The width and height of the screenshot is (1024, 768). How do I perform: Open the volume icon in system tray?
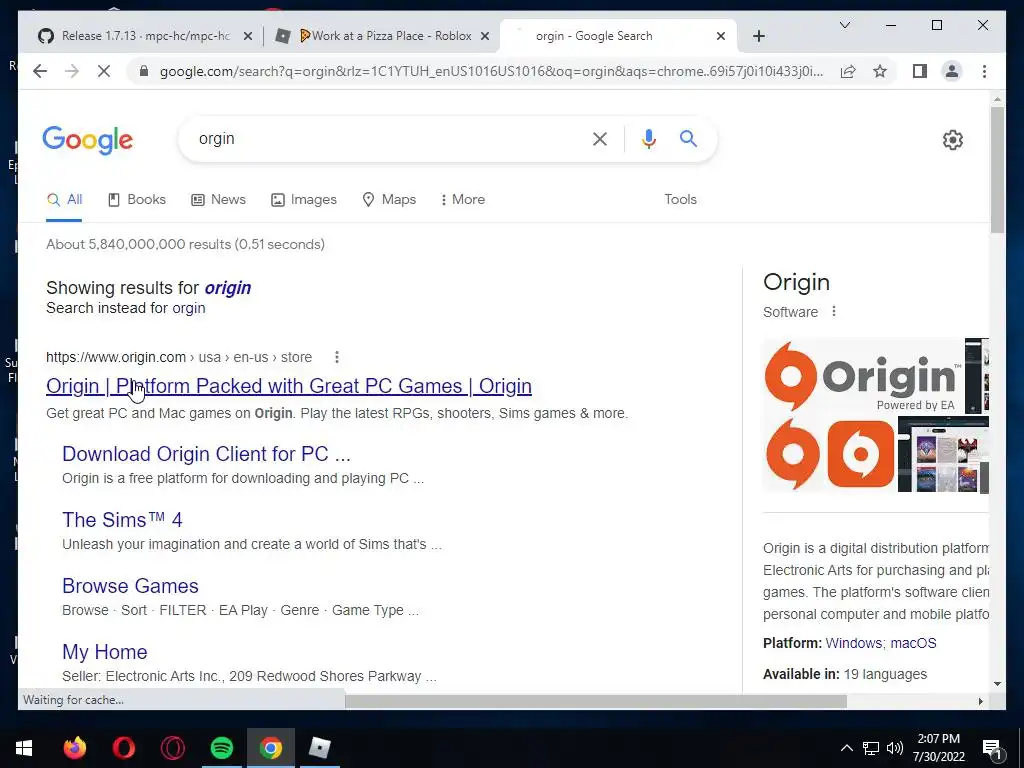(895, 748)
